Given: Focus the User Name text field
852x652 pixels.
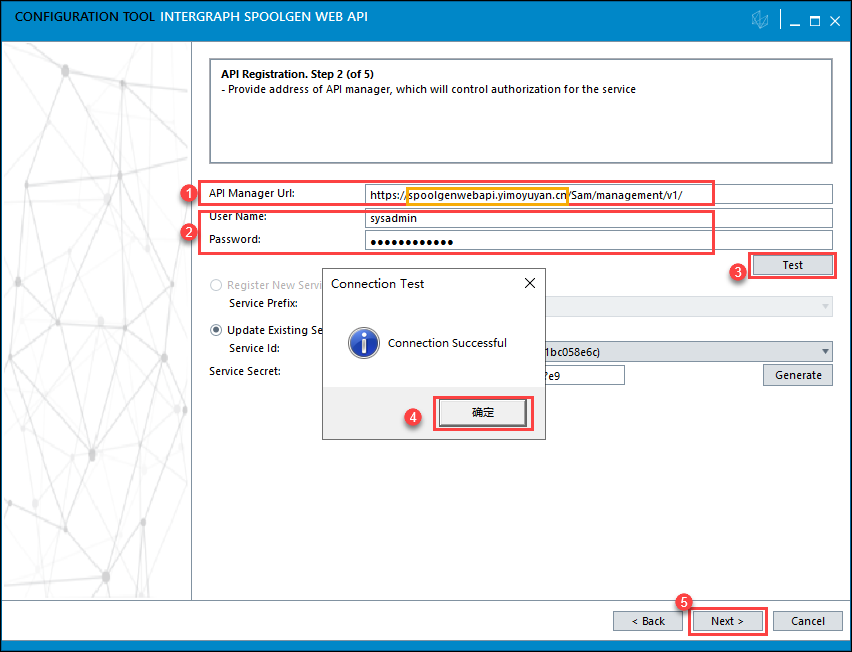Looking at the screenshot, I should pyautogui.click(x=600, y=218).
